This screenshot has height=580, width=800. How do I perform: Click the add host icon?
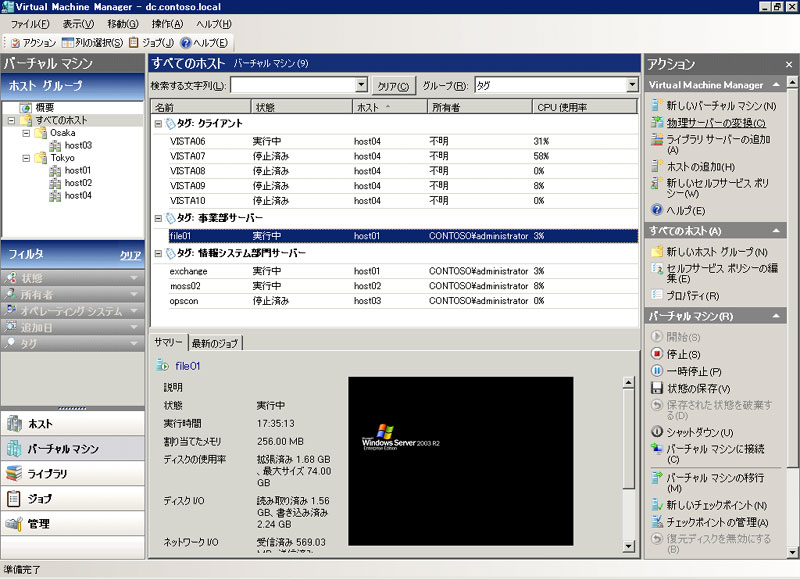[657, 166]
